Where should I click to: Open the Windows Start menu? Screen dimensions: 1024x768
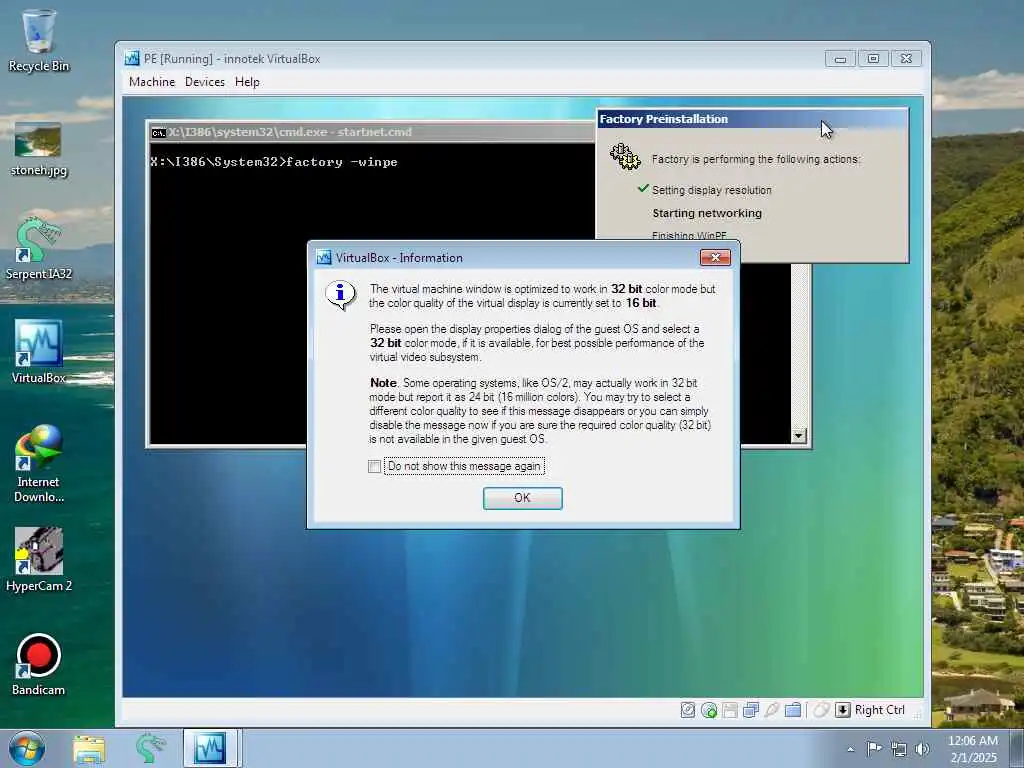click(x=27, y=748)
